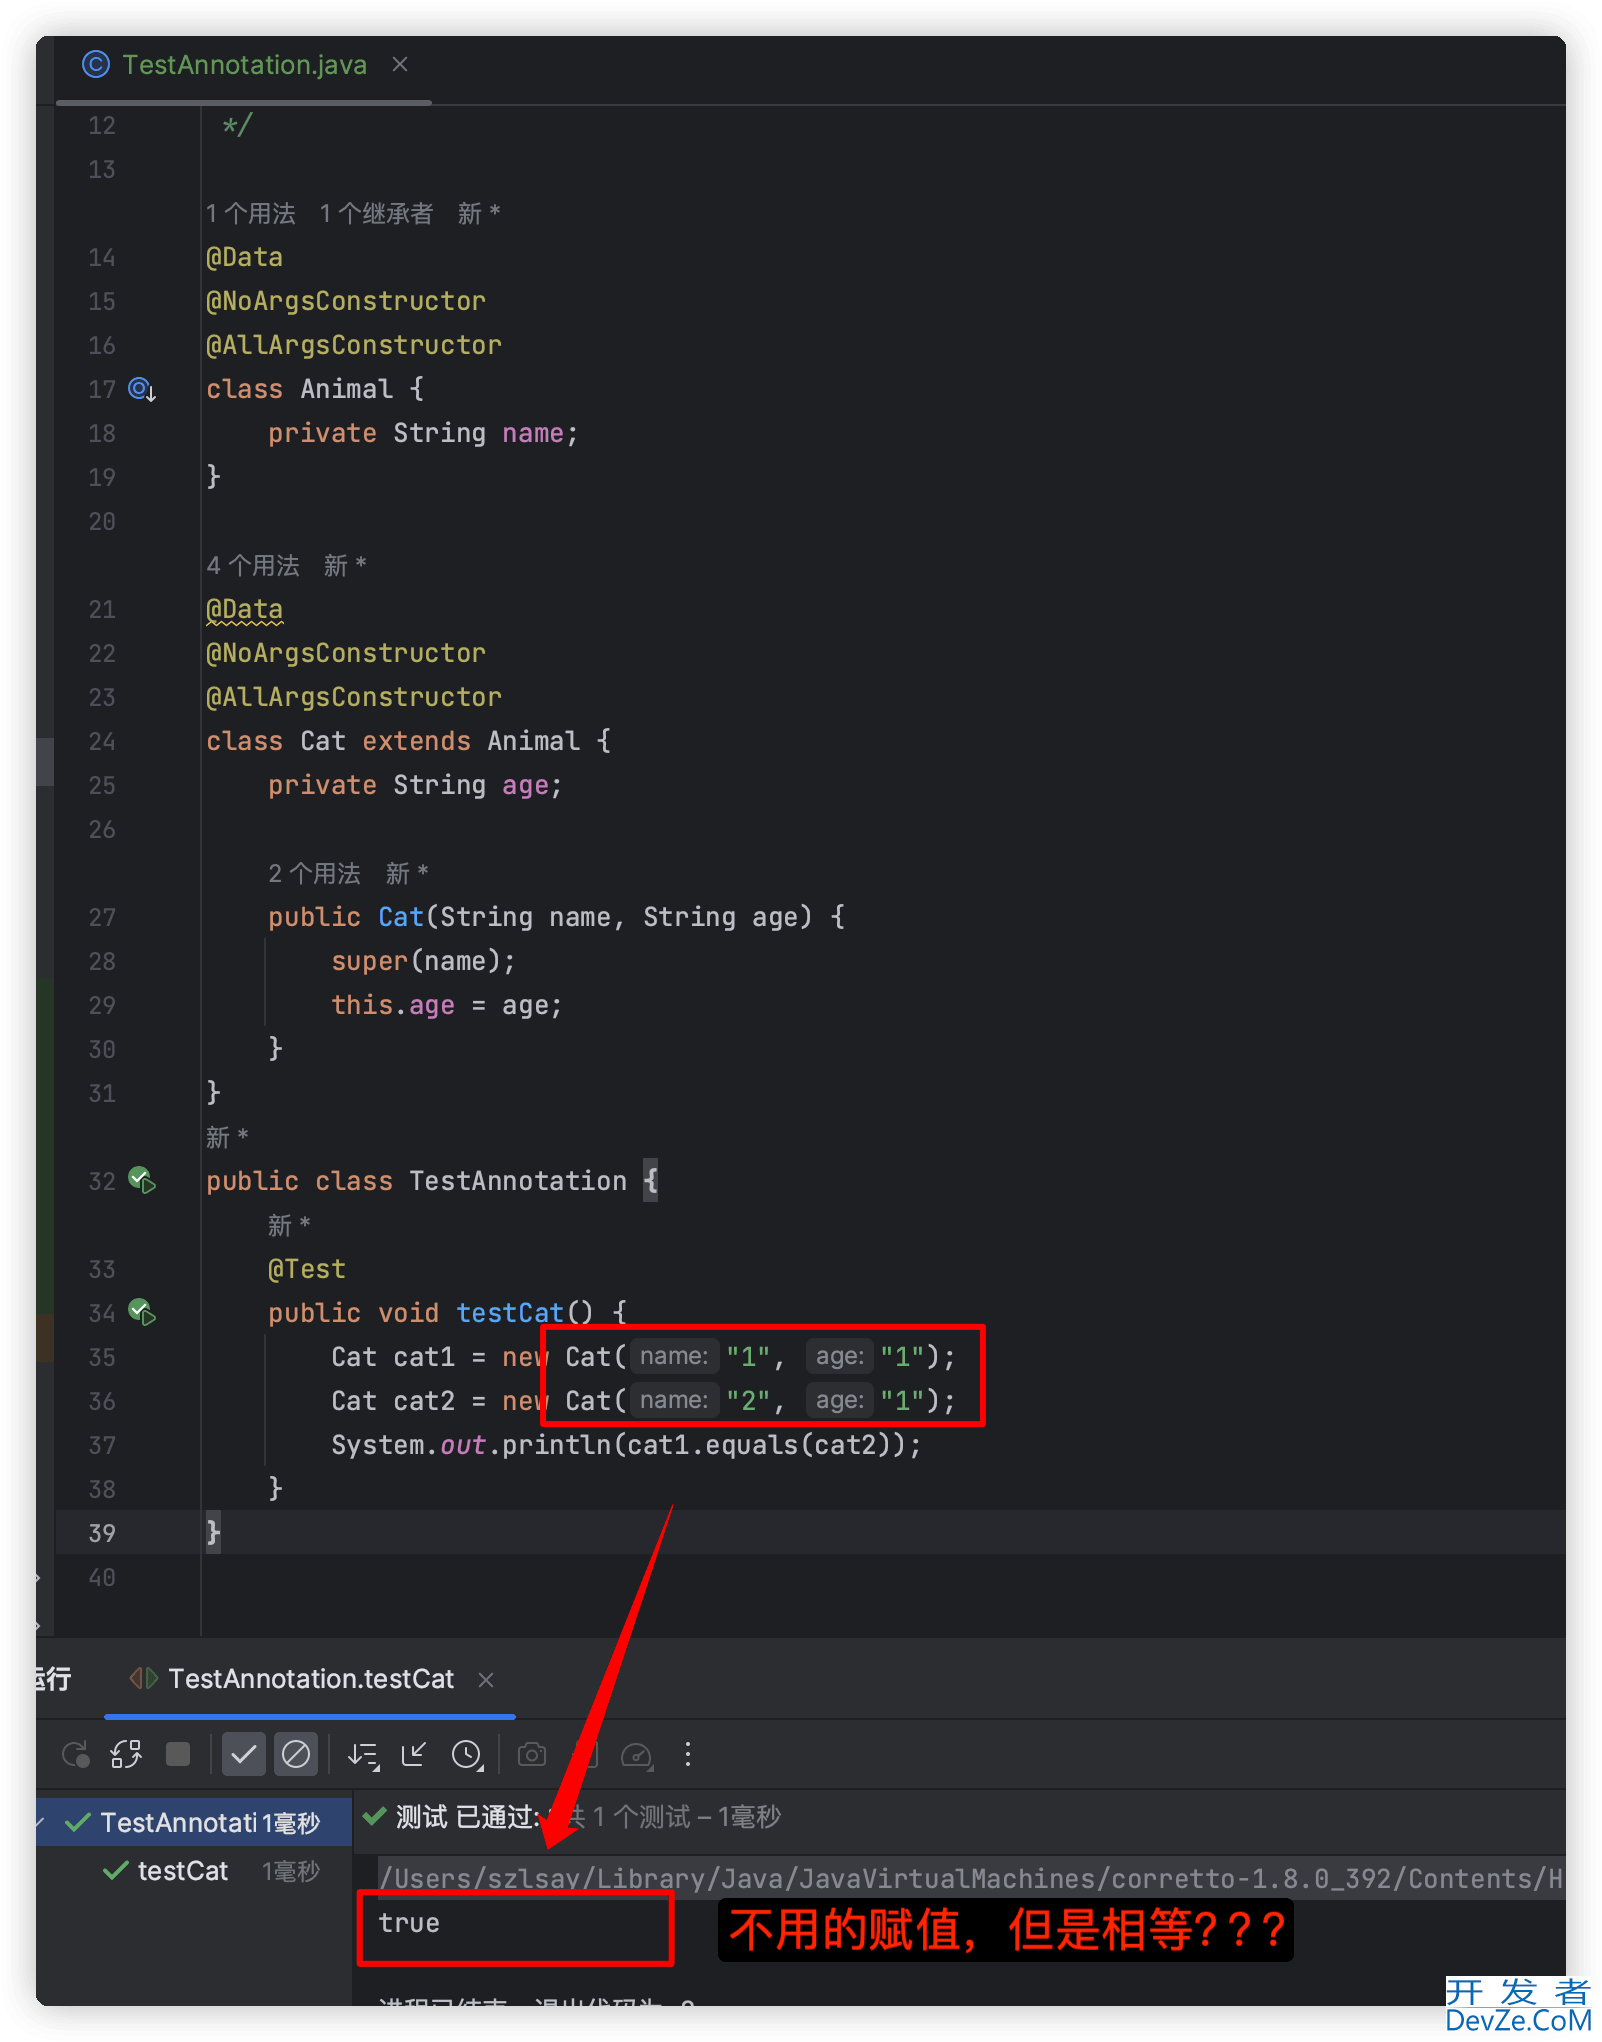Click the 'name:' parameter hint on line 35

click(674, 1357)
